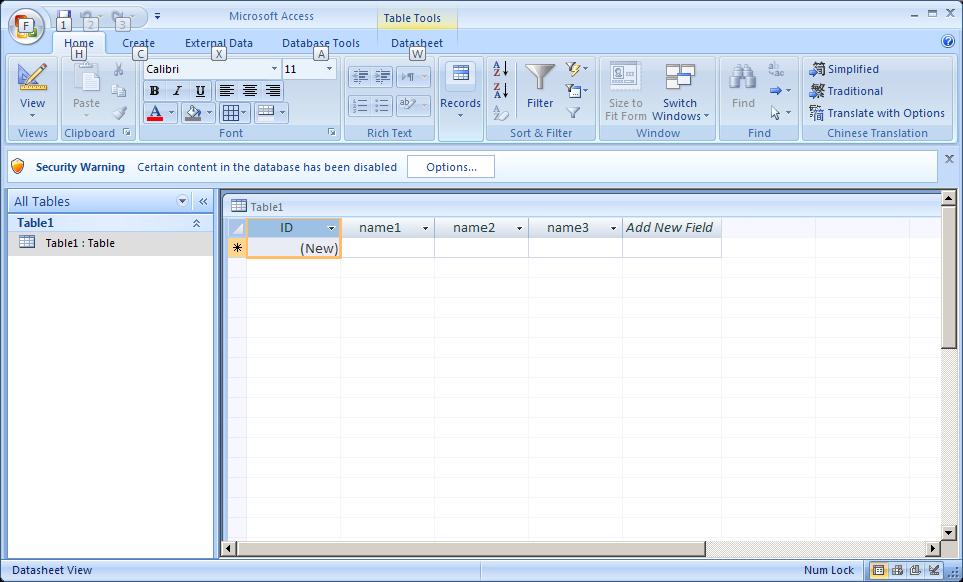The image size is (963, 582).
Task: Expand the name1 column filter arrow
Action: click(426, 228)
